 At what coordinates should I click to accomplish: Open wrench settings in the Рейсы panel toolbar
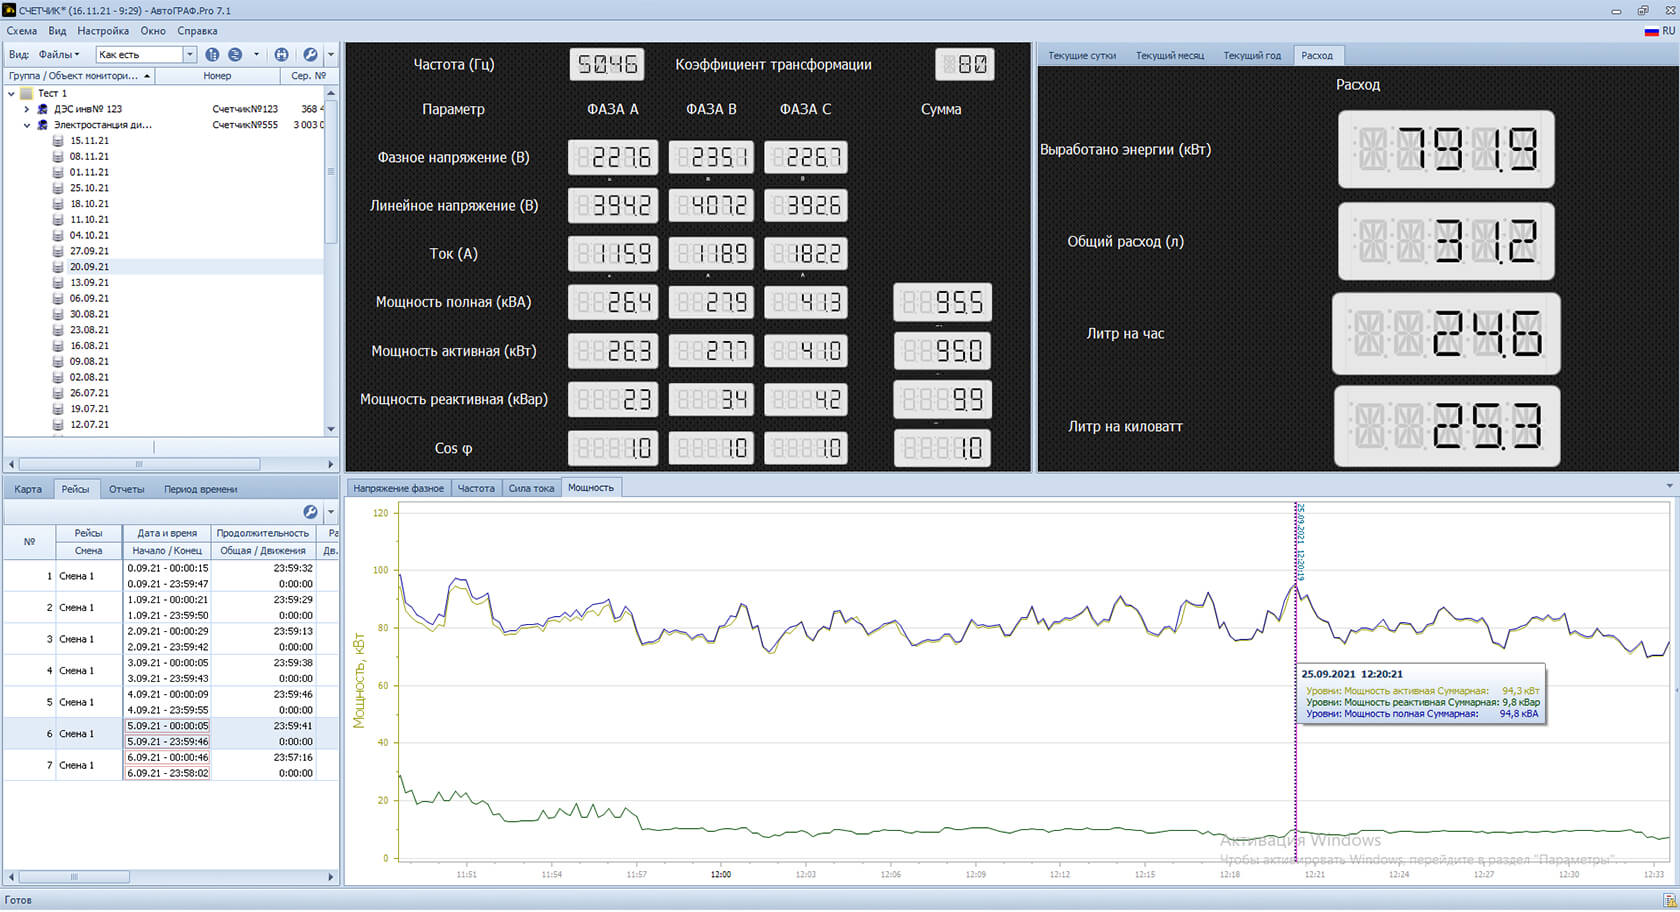[310, 512]
